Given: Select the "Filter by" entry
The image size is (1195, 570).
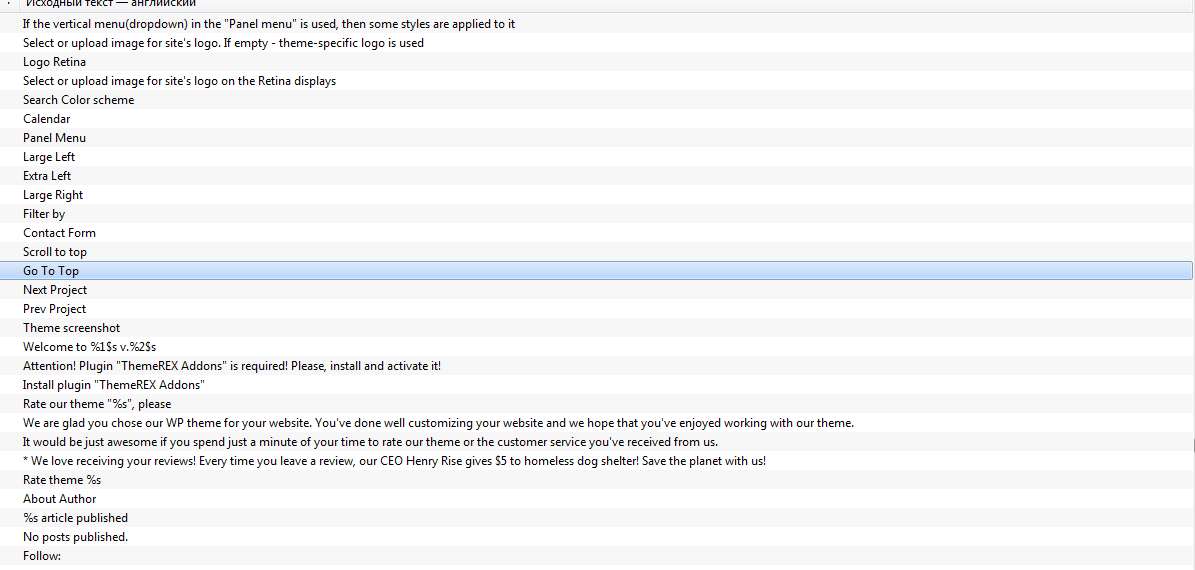Looking at the screenshot, I should click(597, 214).
